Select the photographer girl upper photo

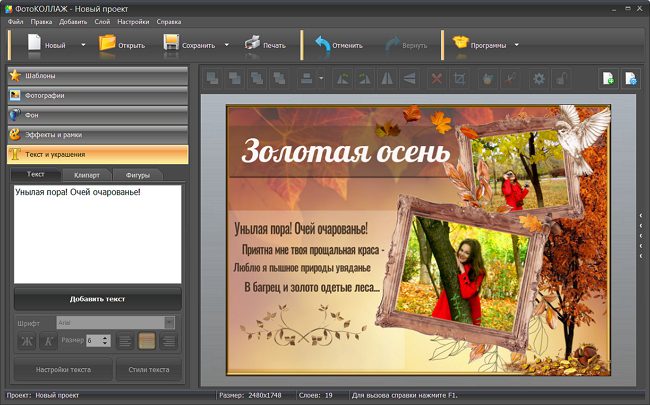click(x=523, y=171)
